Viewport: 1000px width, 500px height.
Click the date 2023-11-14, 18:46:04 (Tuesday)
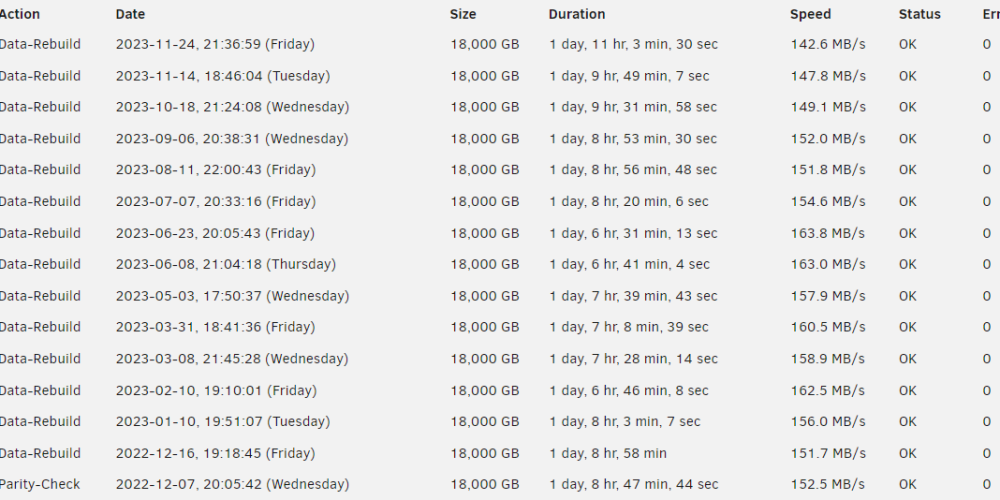[x=223, y=76]
